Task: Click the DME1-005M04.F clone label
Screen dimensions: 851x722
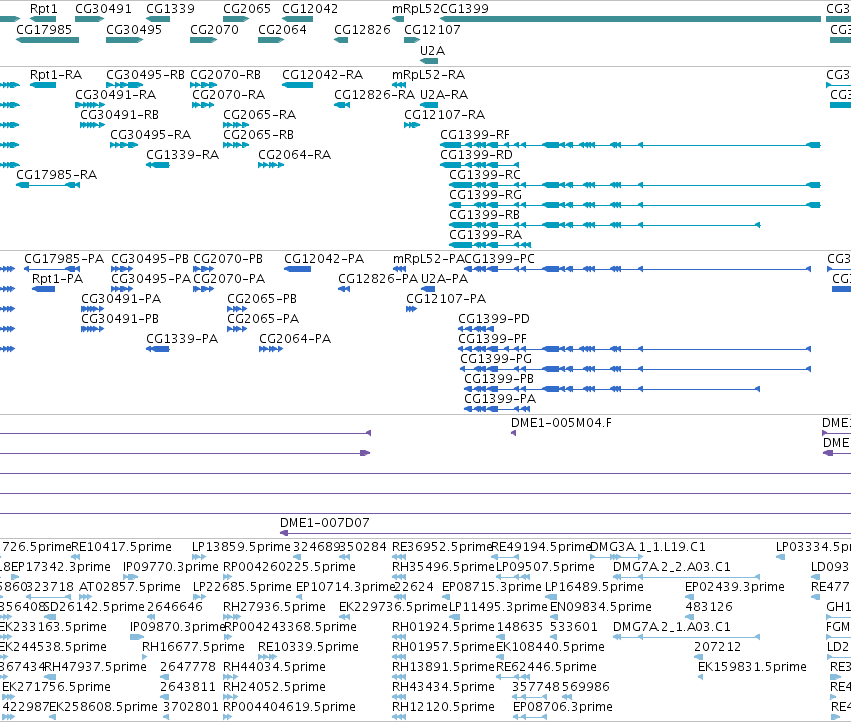Action: coord(561,423)
